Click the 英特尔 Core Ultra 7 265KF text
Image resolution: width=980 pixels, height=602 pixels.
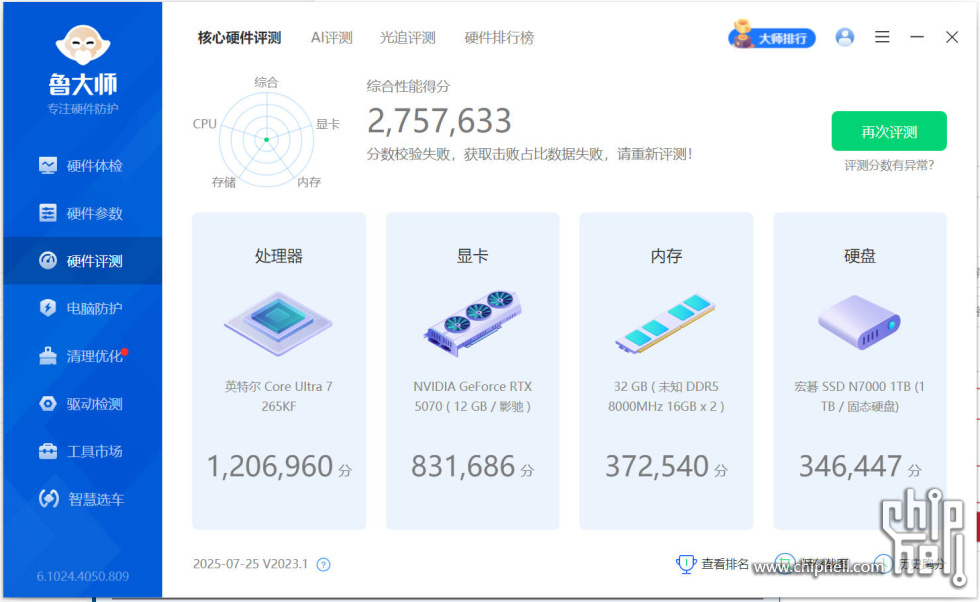(x=279, y=396)
